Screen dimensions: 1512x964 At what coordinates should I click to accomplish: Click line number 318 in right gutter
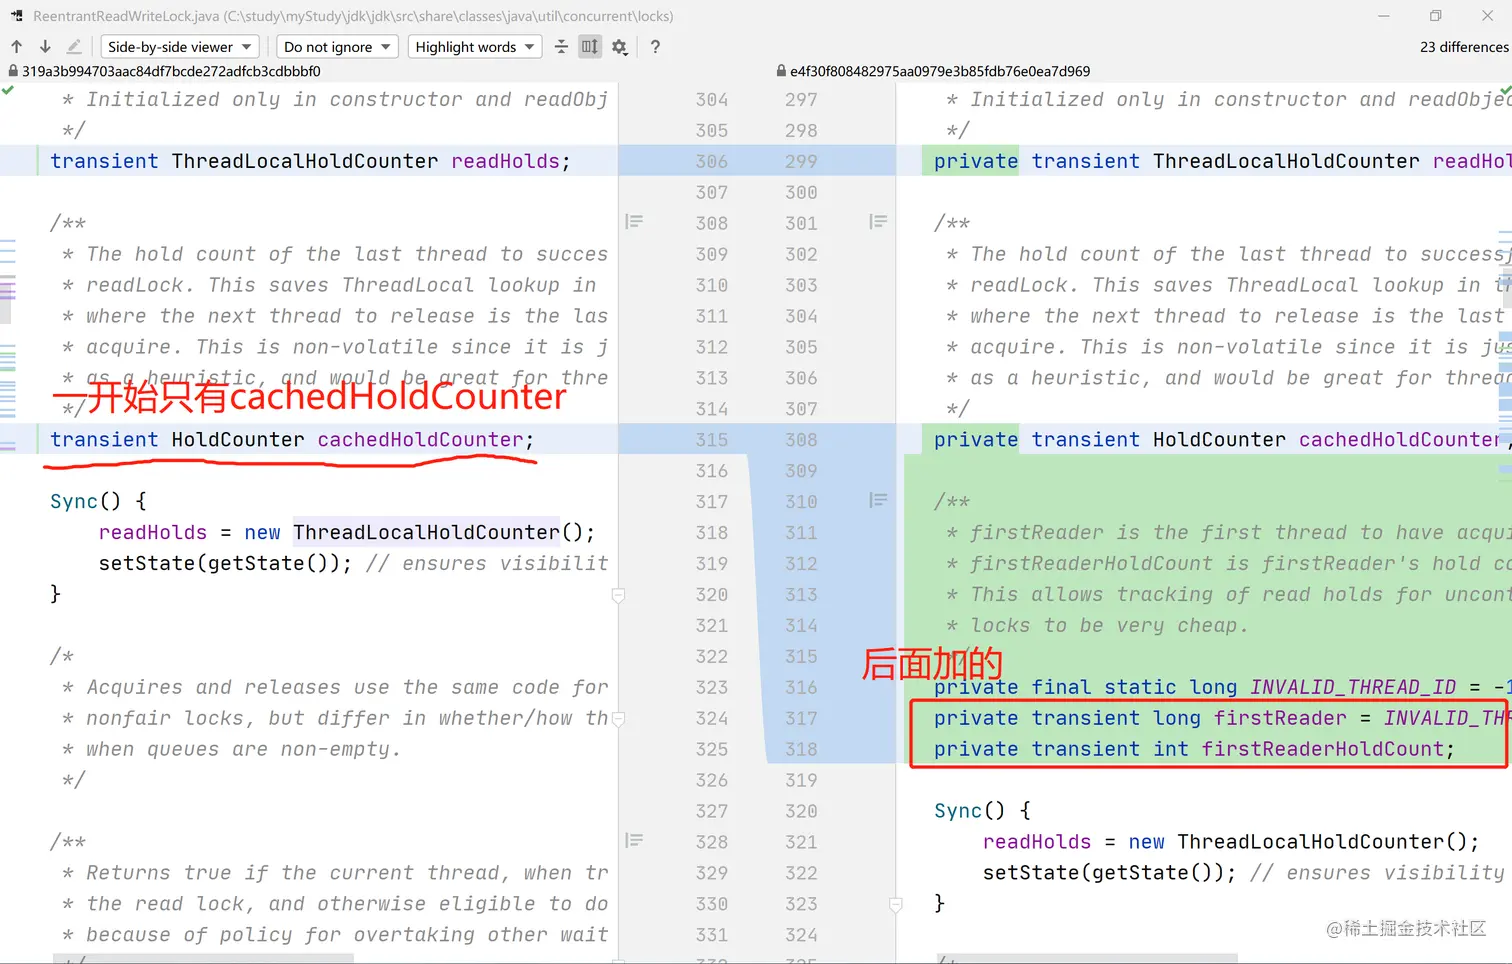(x=801, y=749)
